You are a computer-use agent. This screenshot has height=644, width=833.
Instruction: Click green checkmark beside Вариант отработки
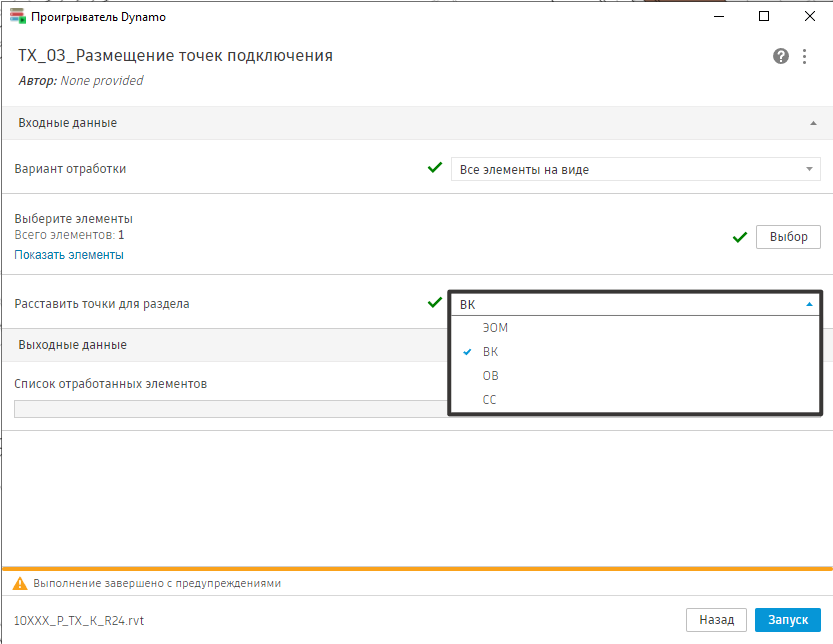[x=434, y=168]
